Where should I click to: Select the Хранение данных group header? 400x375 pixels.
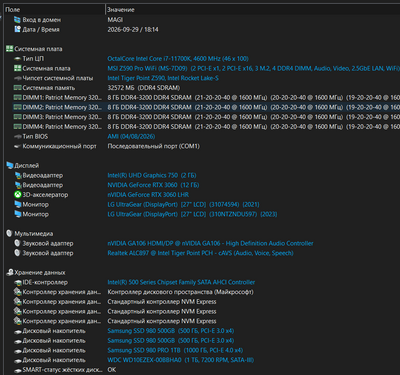(x=40, y=272)
